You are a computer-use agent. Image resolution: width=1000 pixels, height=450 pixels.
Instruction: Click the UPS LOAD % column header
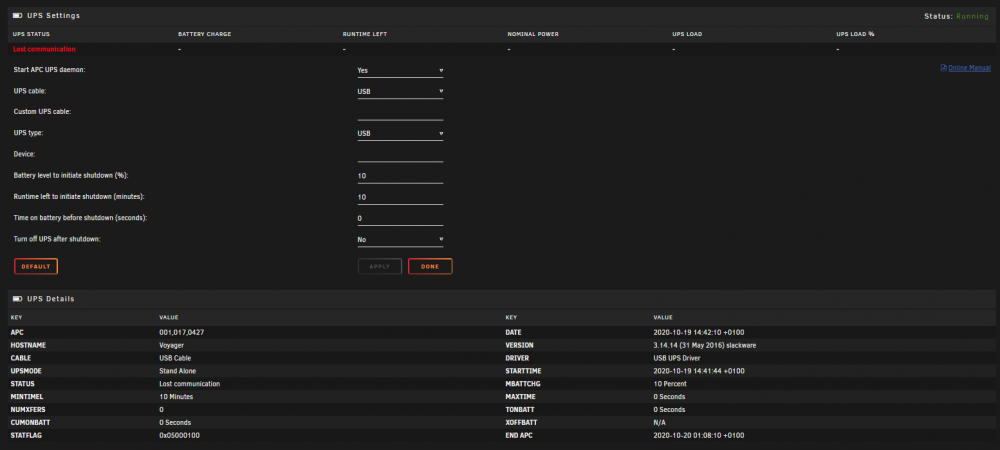point(855,34)
